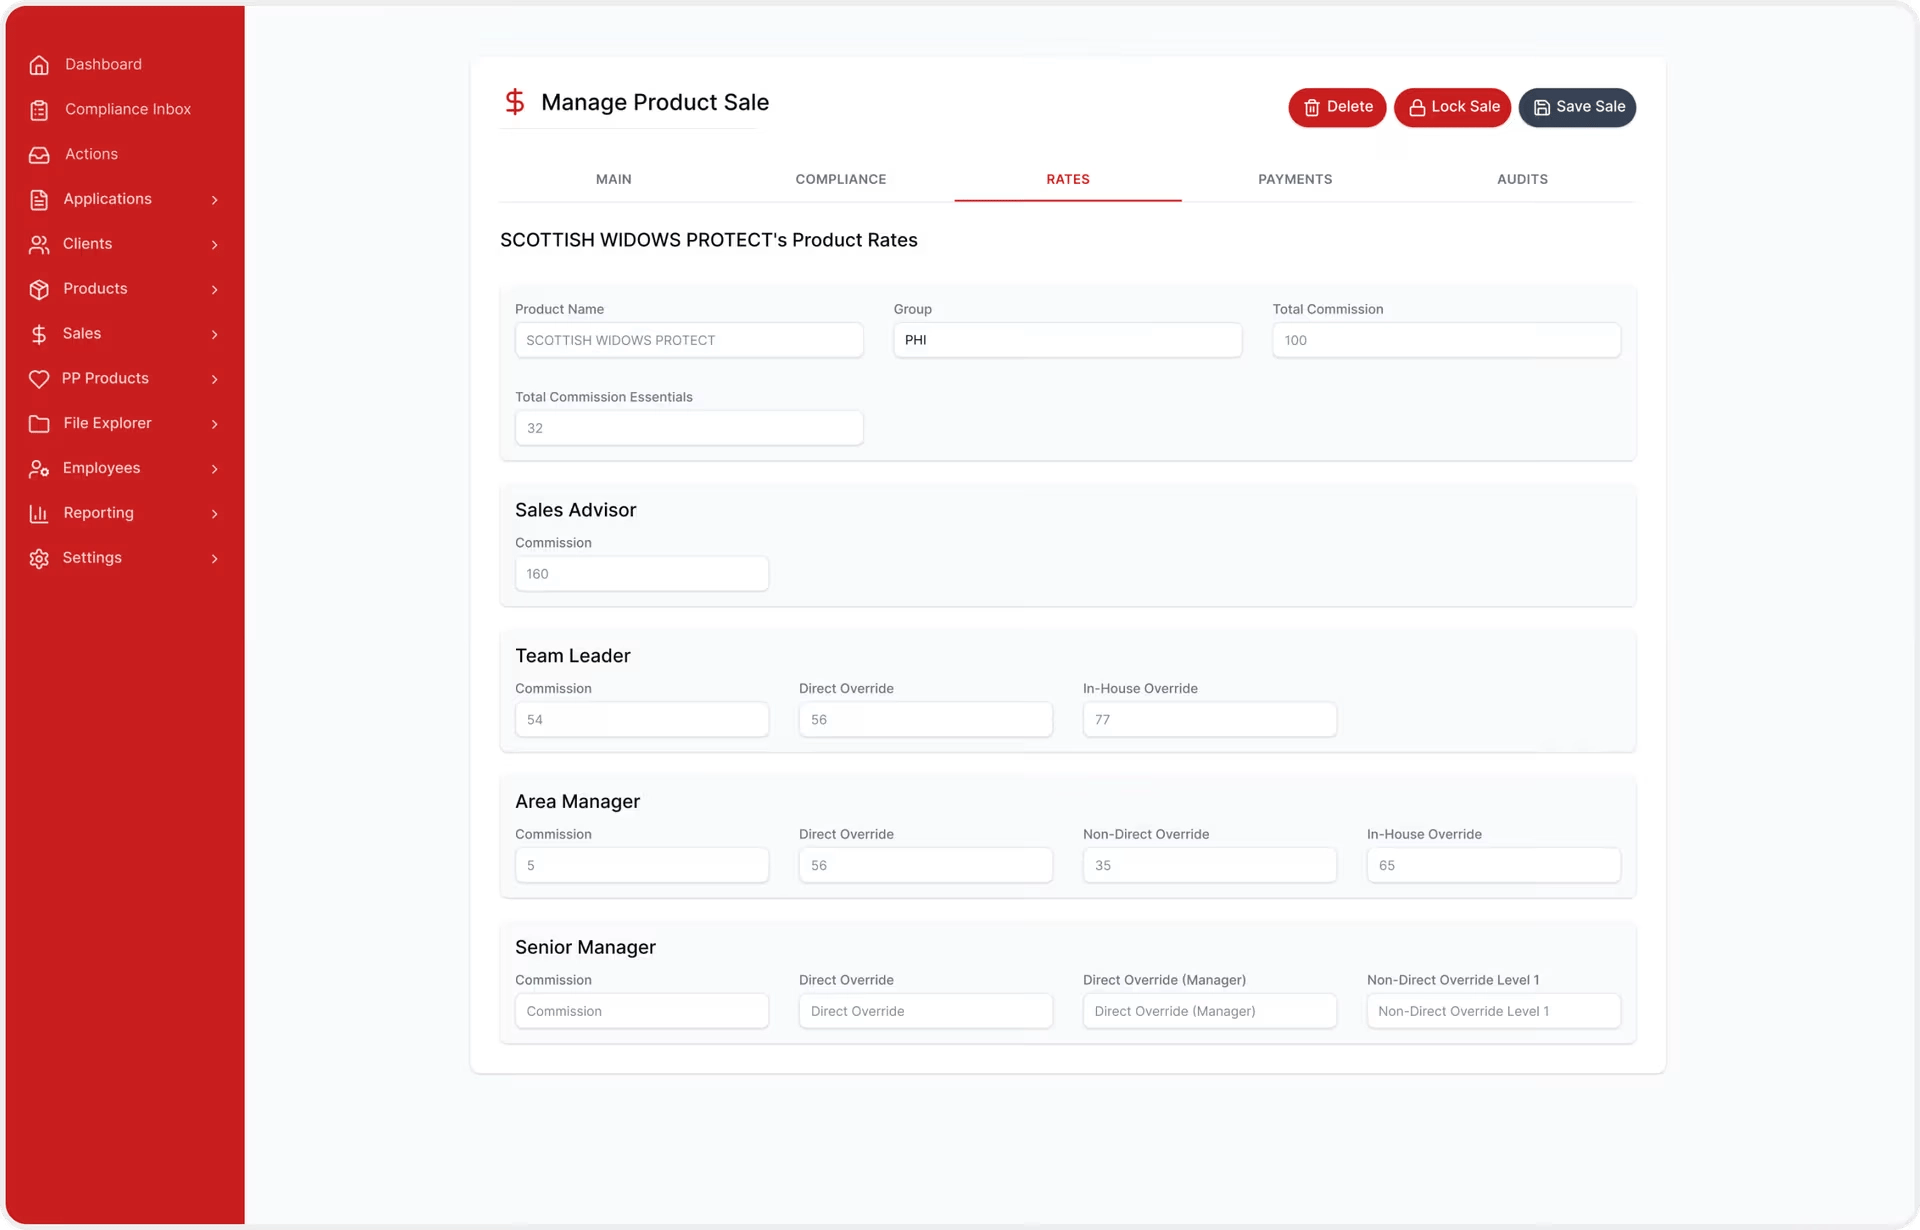Click the trash icon in Delete button

(x=1312, y=108)
